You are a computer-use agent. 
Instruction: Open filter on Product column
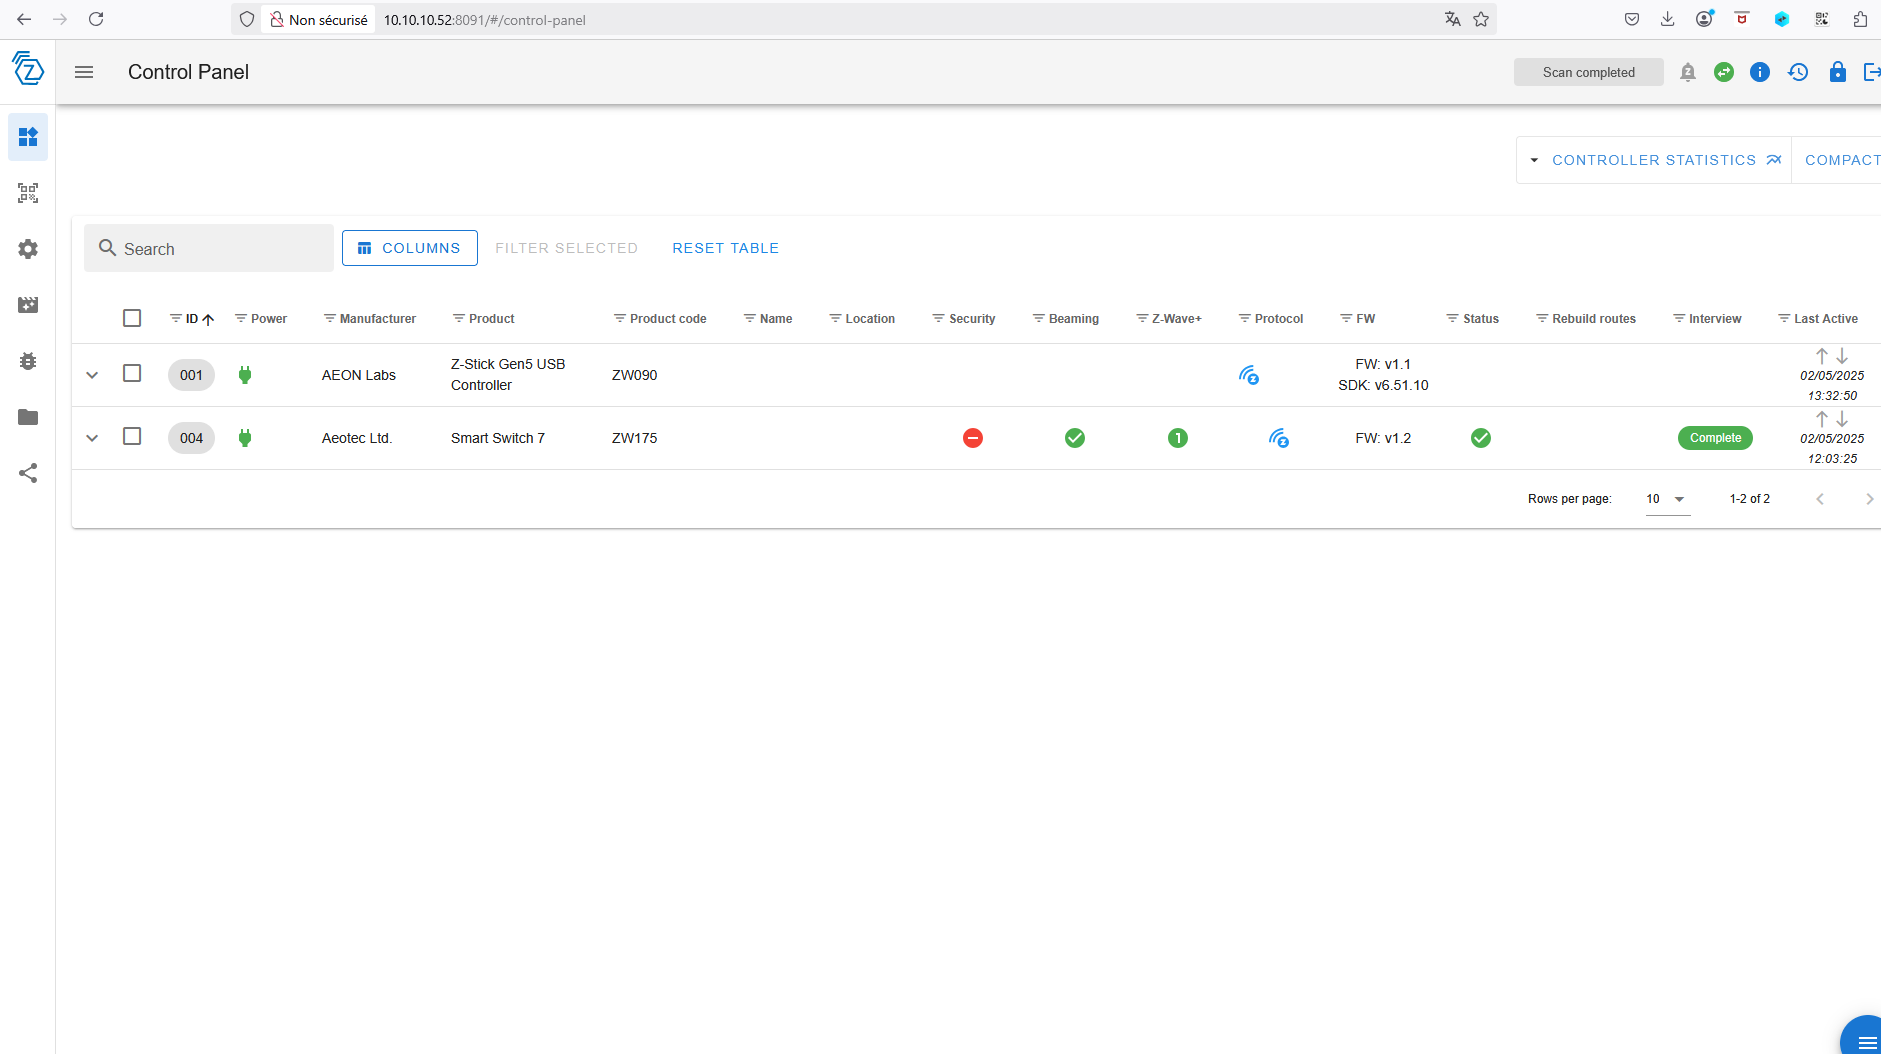(459, 318)
